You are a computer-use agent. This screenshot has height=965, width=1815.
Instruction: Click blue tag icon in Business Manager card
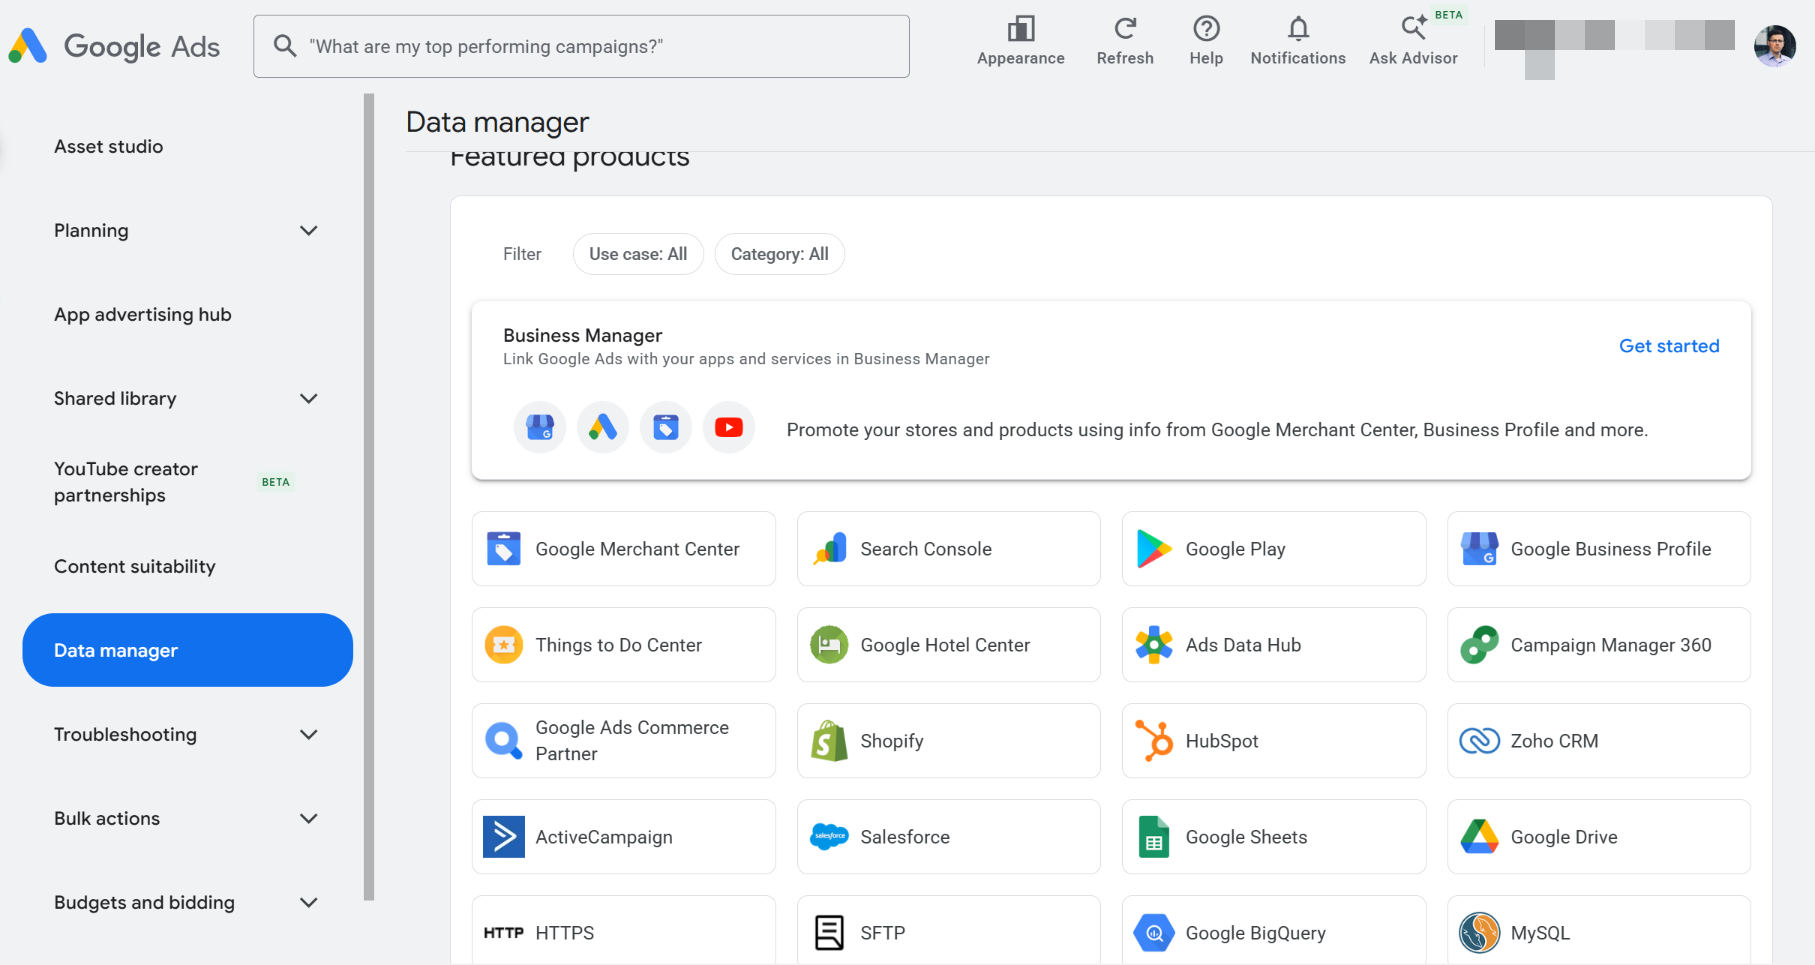666,428
